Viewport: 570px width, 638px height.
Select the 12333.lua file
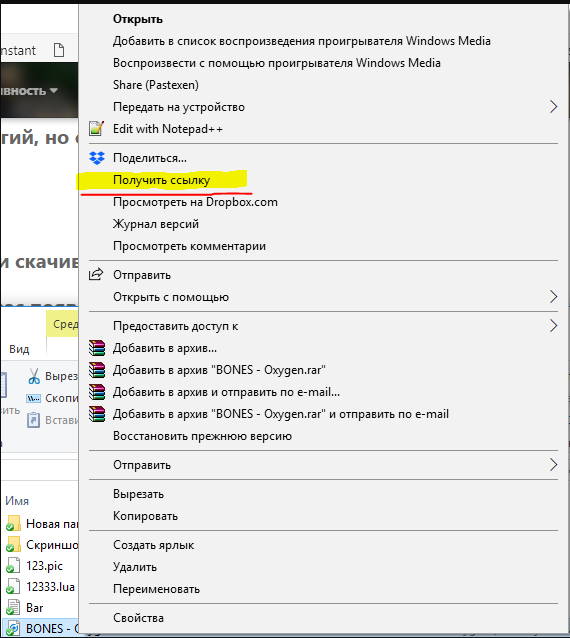pos(41,587)
